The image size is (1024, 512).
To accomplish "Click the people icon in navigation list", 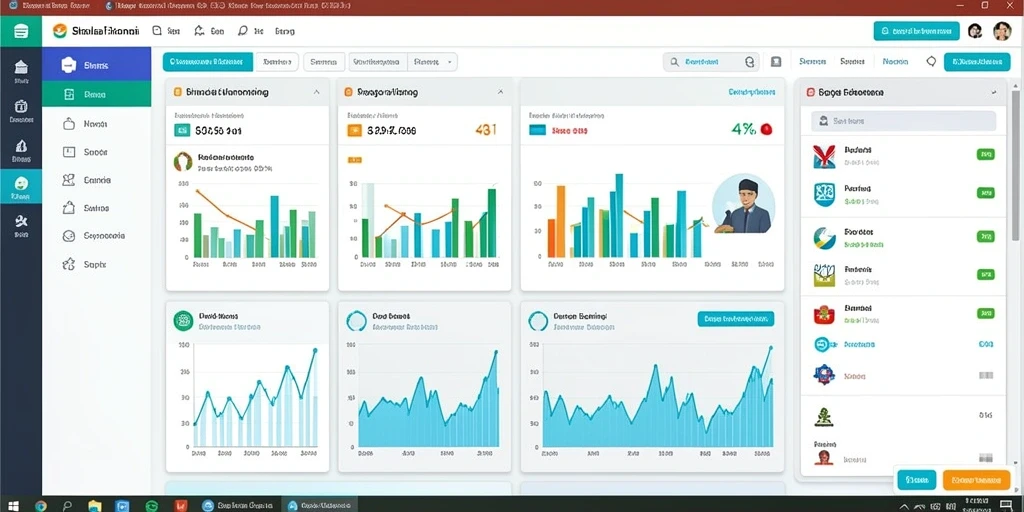I will click(x=69, y=180).
